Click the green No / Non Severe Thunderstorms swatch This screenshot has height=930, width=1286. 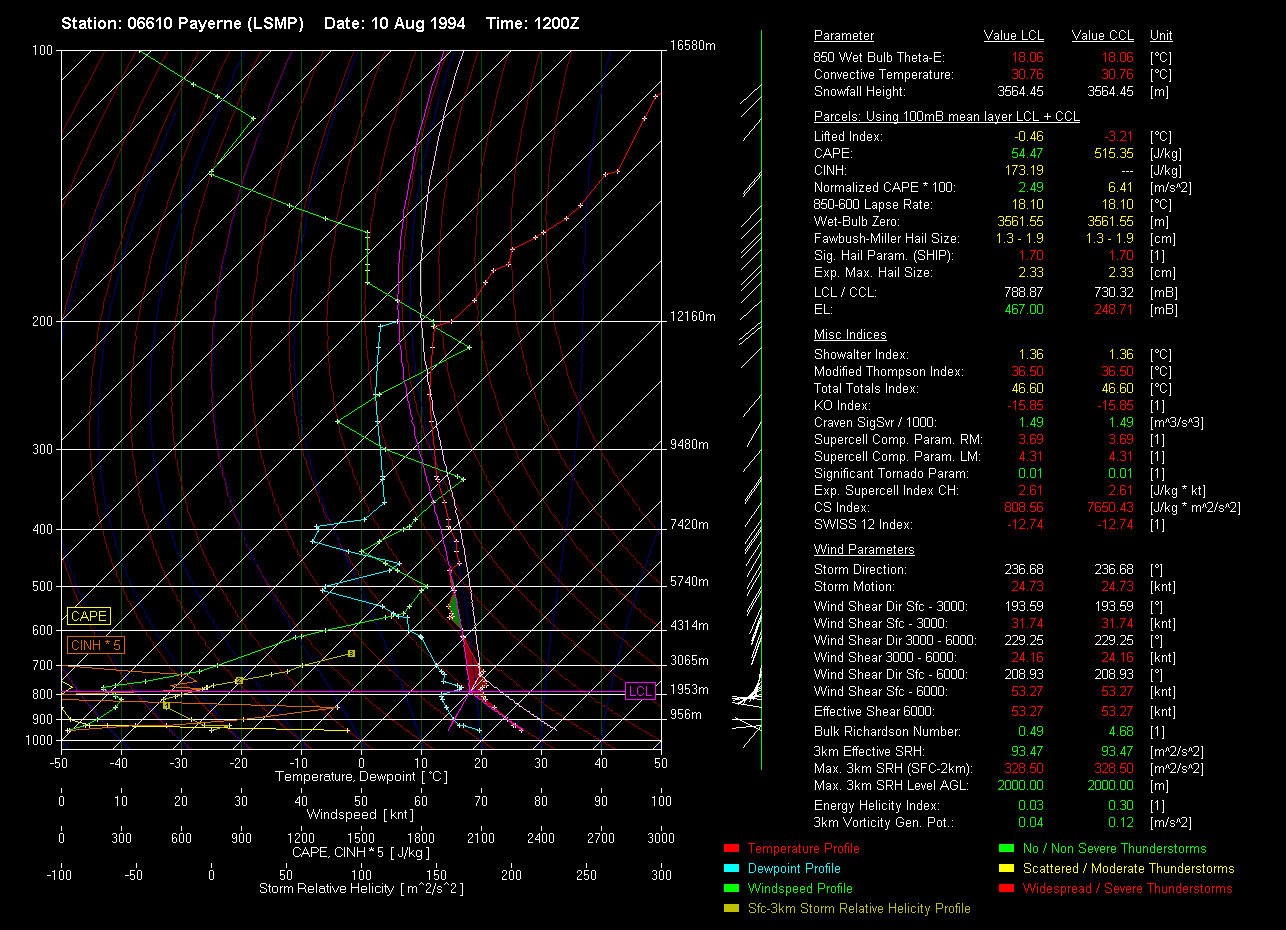(x=1006, y=849)
